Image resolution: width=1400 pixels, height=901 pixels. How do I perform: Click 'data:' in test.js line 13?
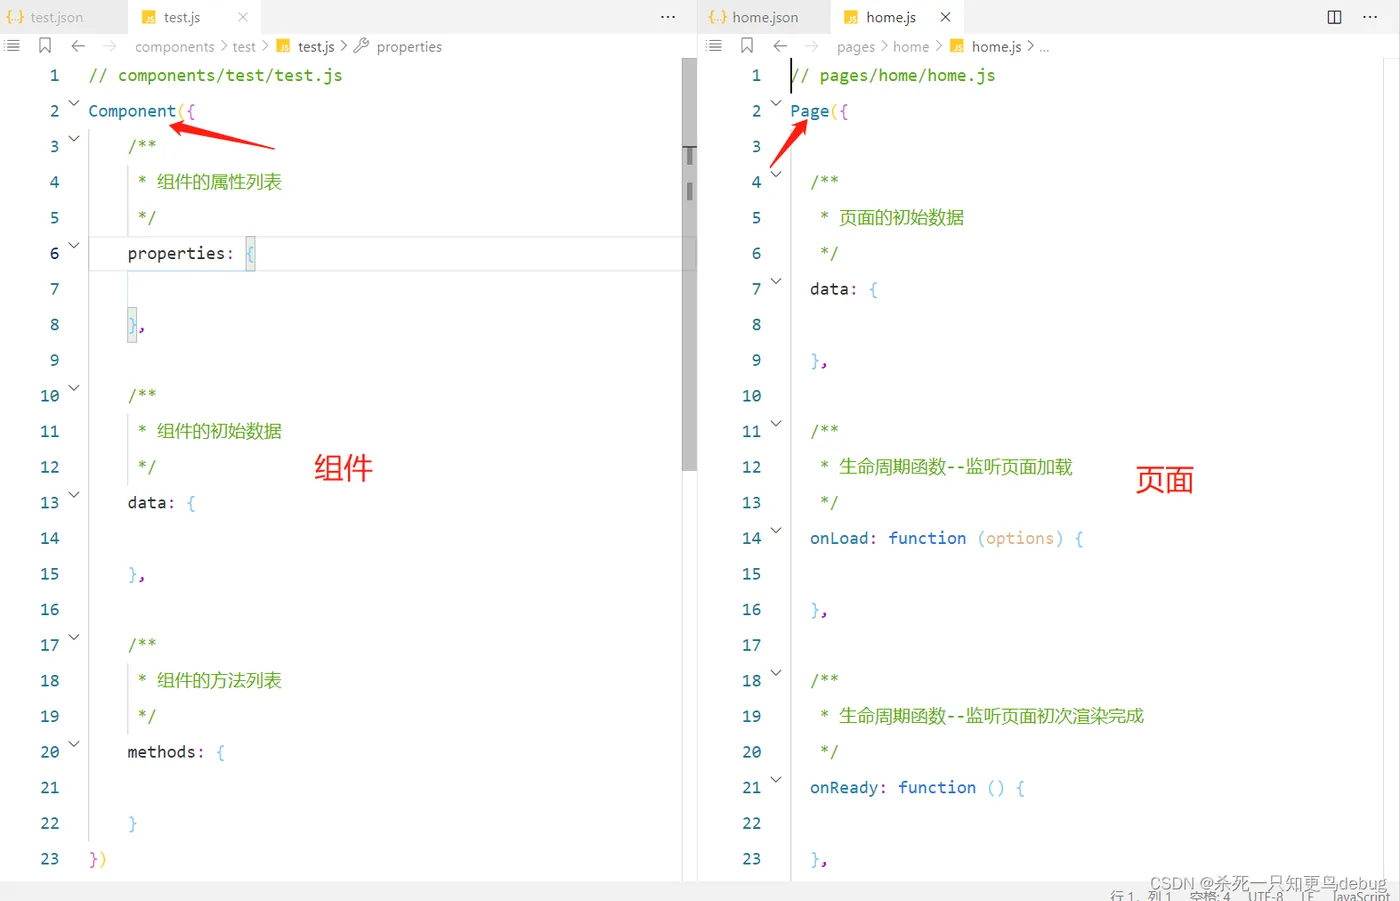coord(151,503)
